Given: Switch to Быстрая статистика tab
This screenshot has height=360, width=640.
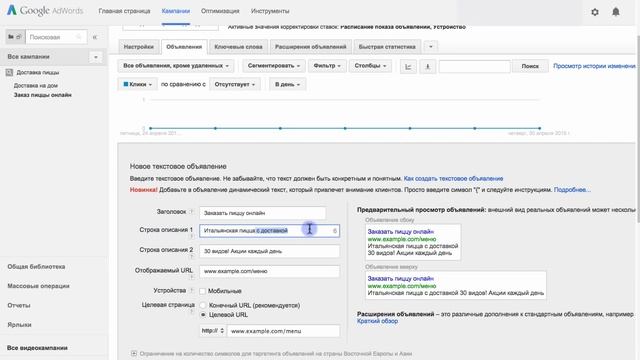Looking at the screenshot, I should click(x=387, y=47).
